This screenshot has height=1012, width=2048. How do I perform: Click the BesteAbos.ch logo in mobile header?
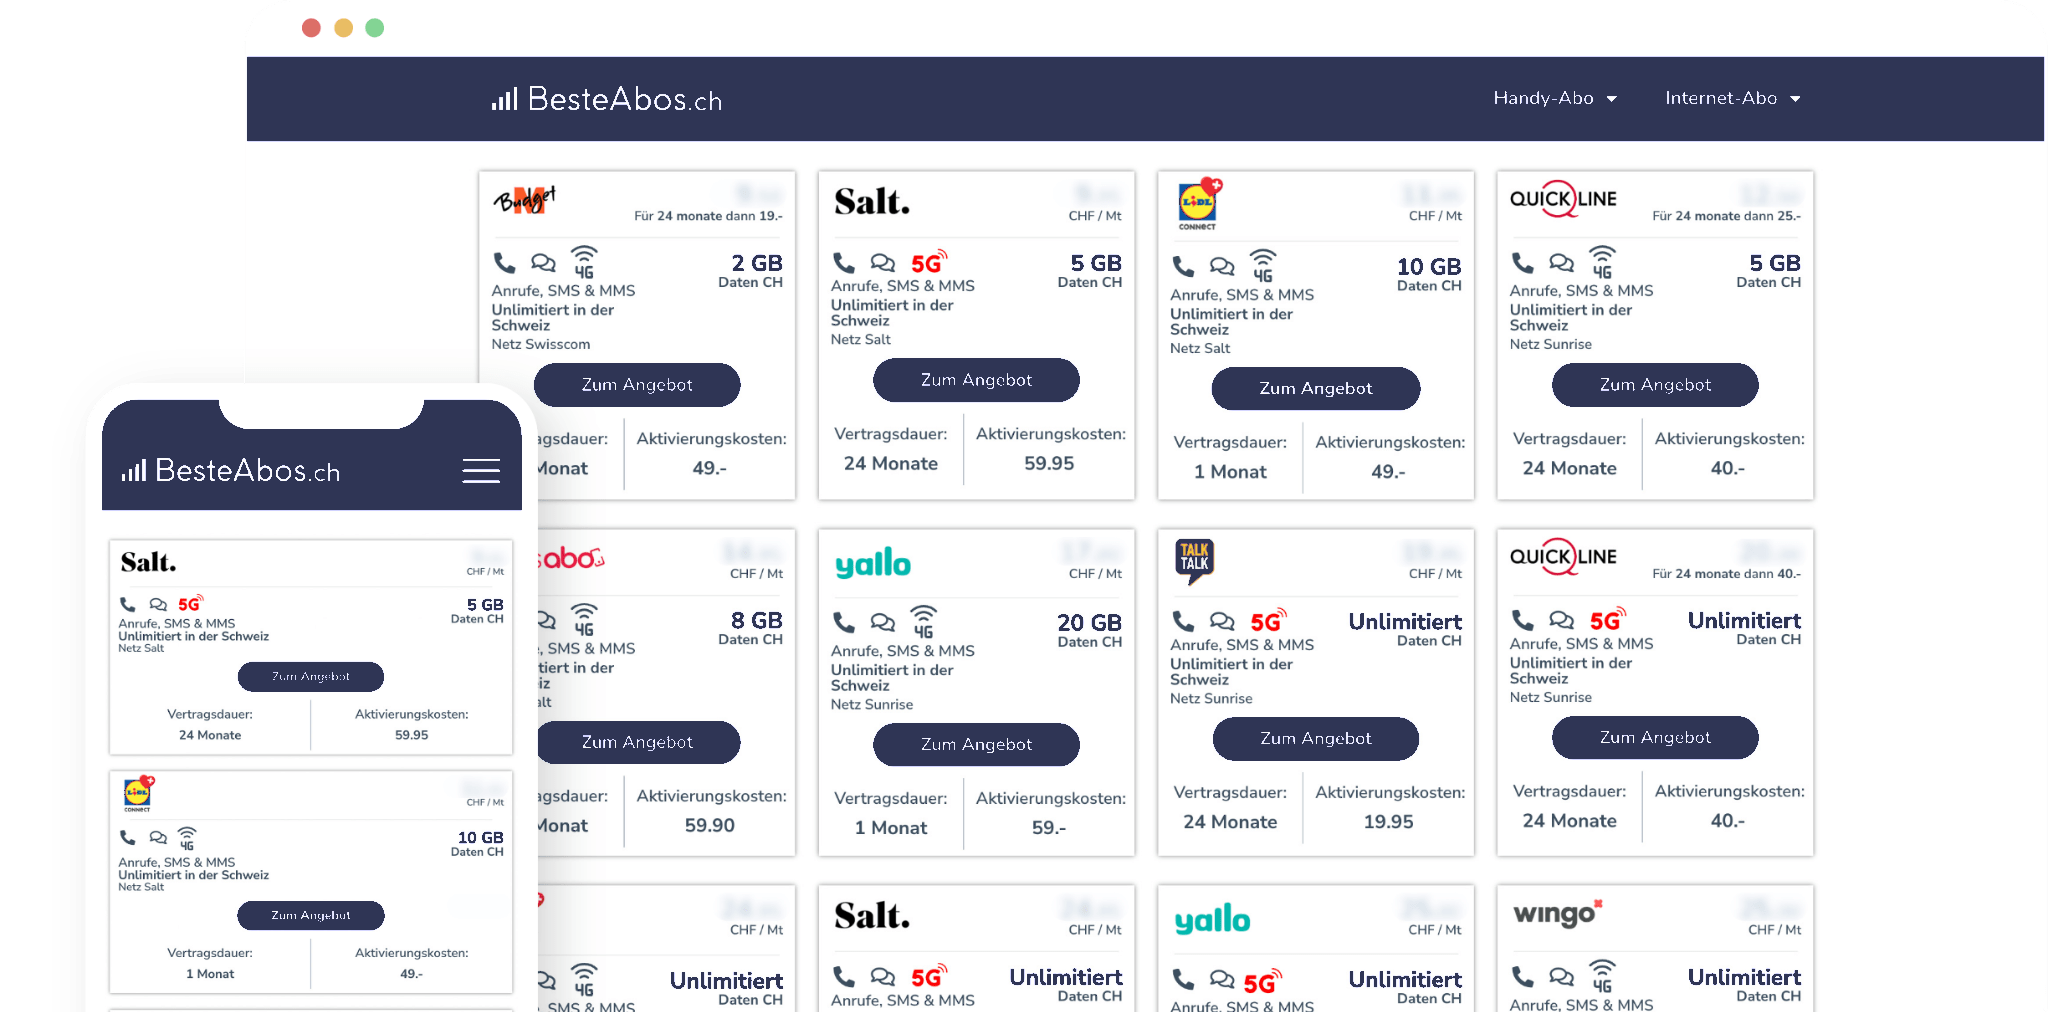point(231,471)
